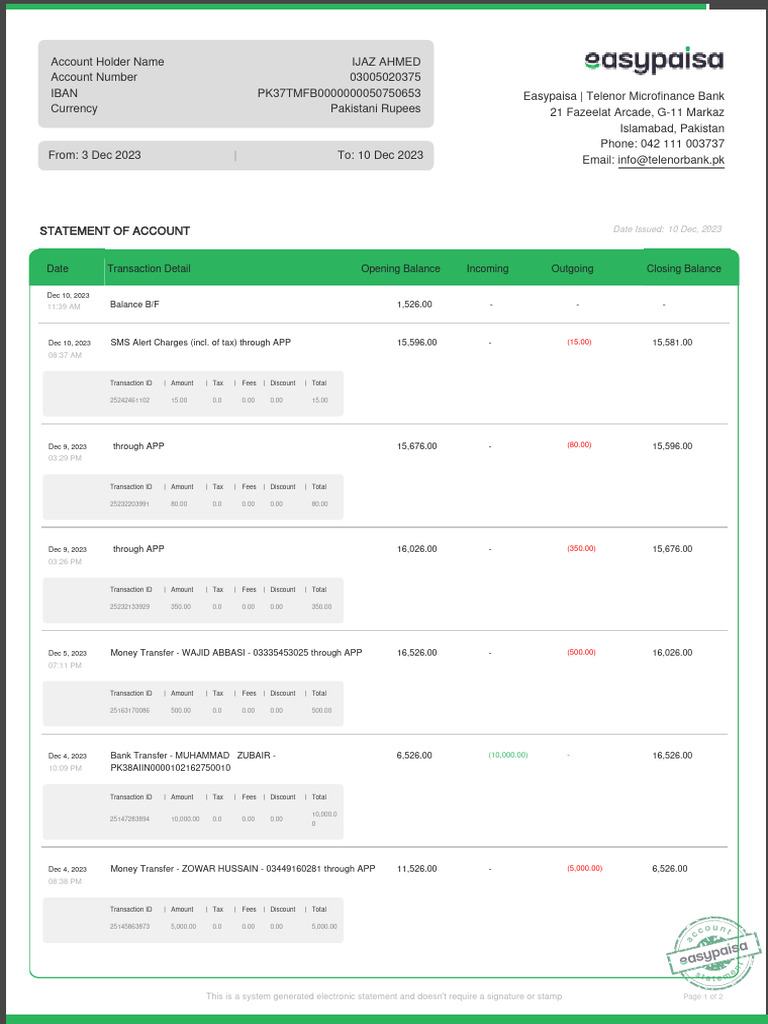Click the From: 3 Dec 2023 date

(x=95, y=155)
